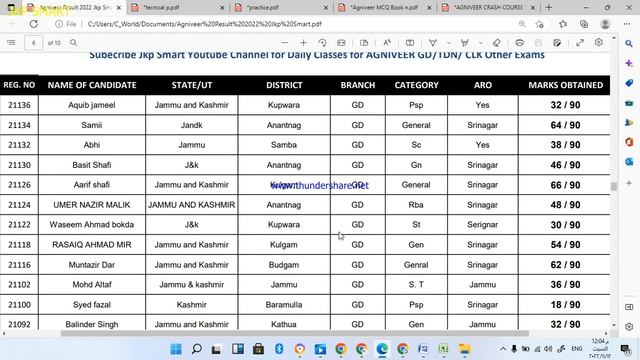Click the Muntazir Dar name cell
640x360 pixels.
click(92, 265)
